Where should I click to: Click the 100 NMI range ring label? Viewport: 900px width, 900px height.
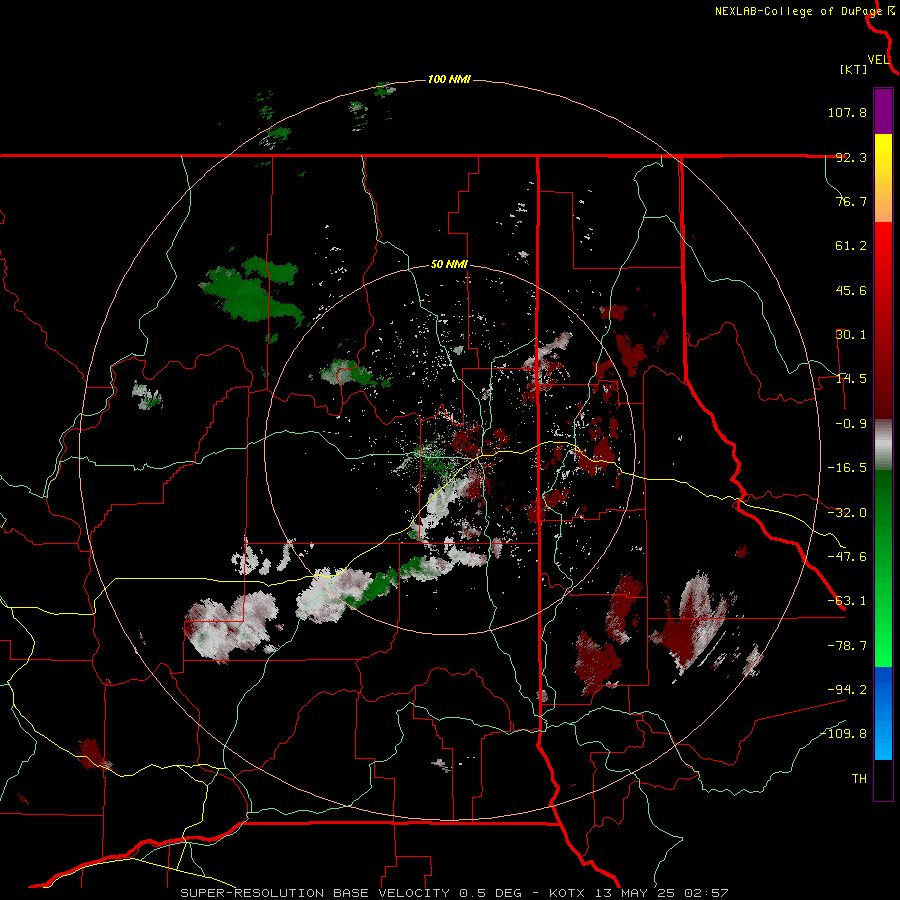449,79
